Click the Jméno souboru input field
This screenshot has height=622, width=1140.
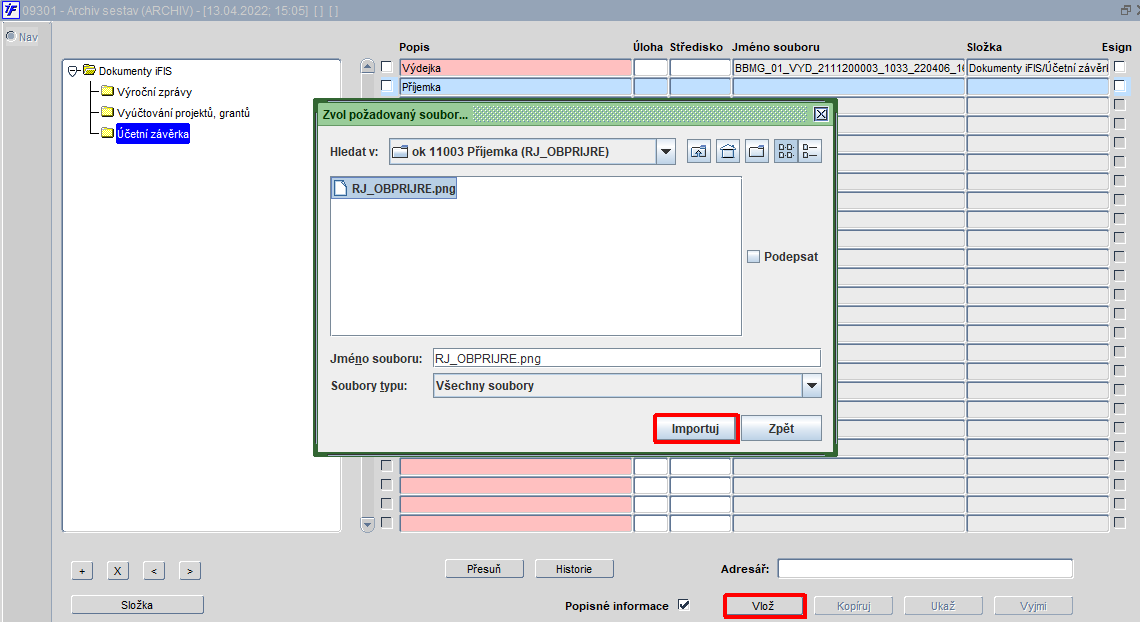coord(627,358)
